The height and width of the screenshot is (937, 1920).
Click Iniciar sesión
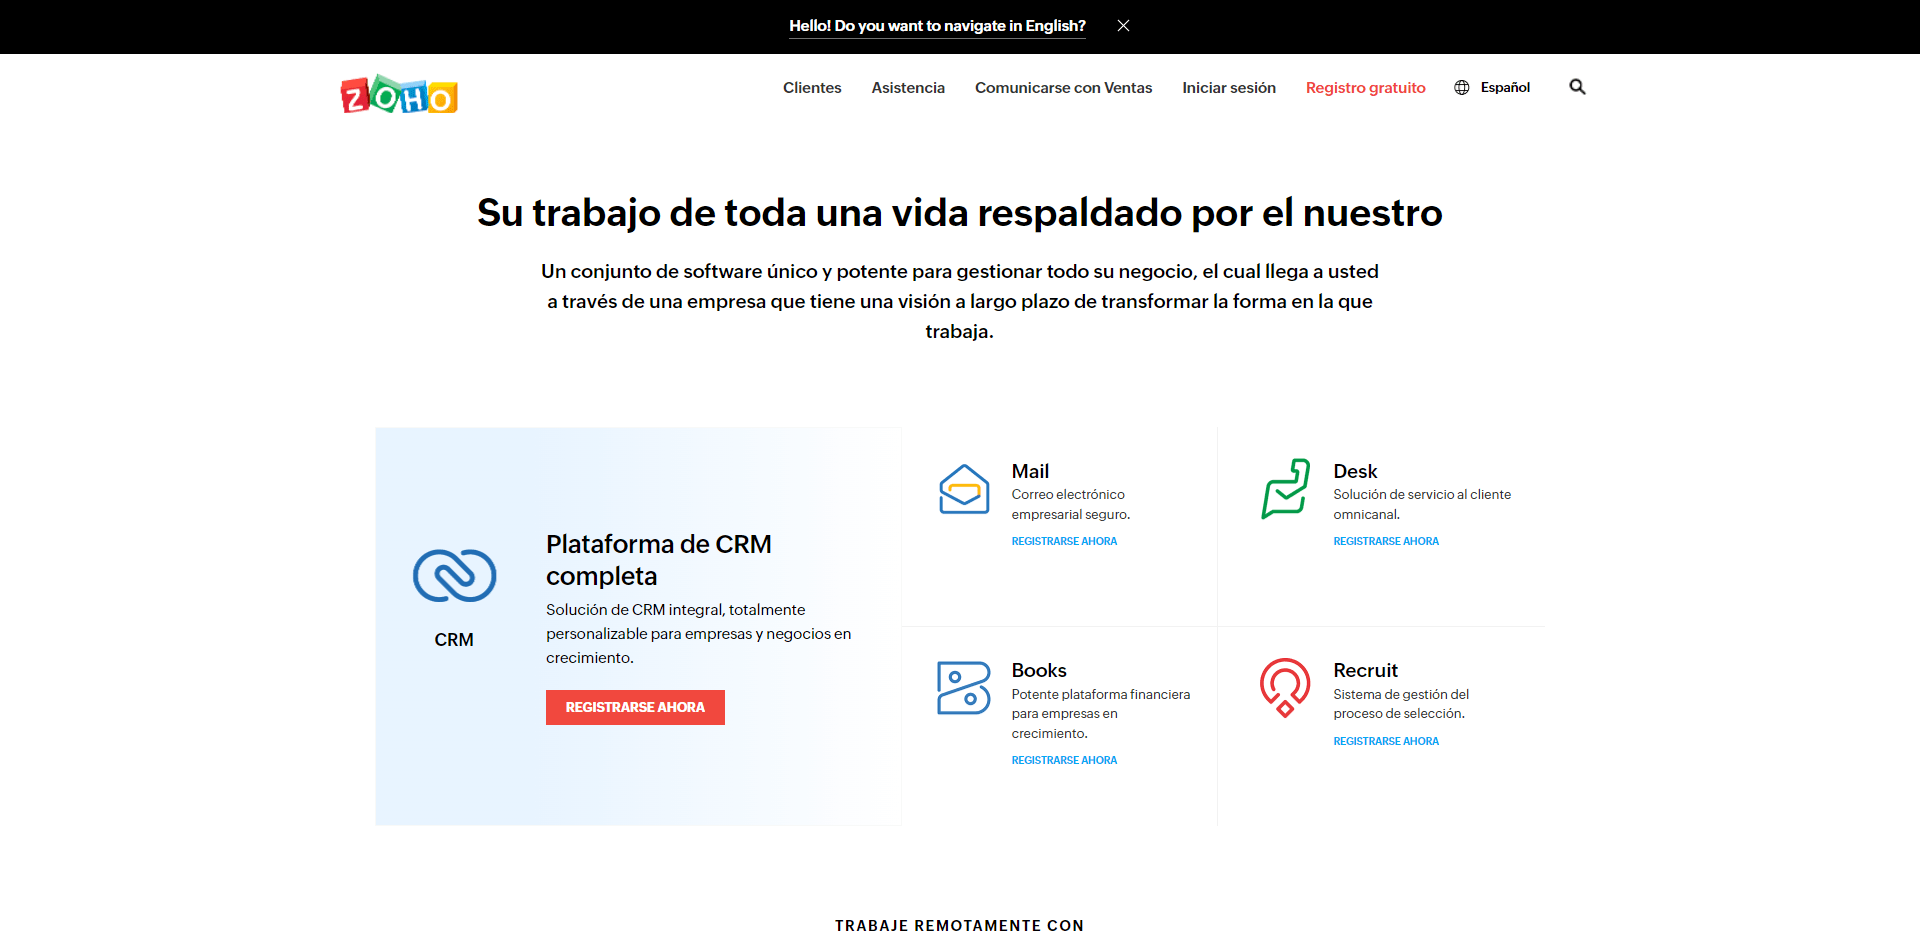click(1229, 88)
